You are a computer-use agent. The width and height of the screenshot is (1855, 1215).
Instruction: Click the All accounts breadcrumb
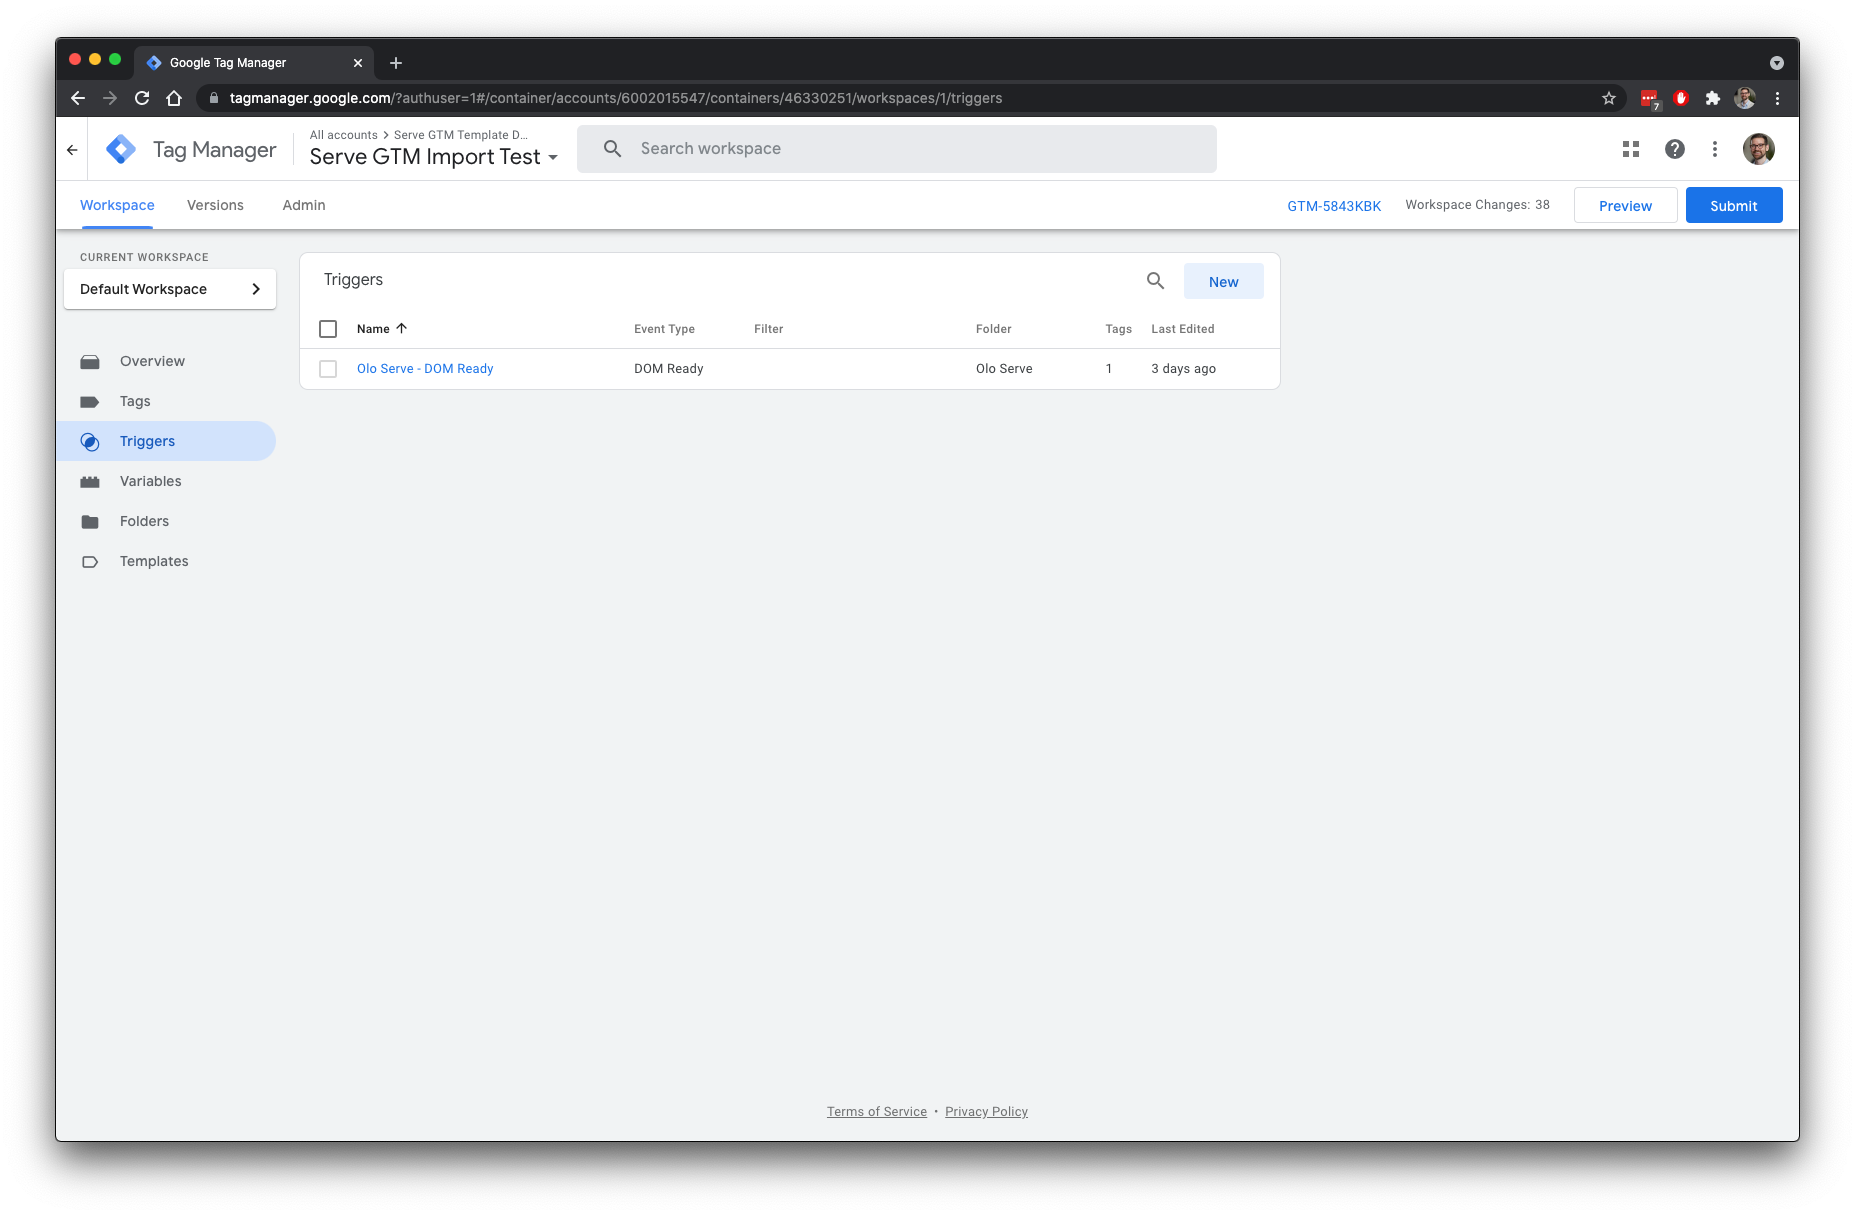click(x=344, y=135)
